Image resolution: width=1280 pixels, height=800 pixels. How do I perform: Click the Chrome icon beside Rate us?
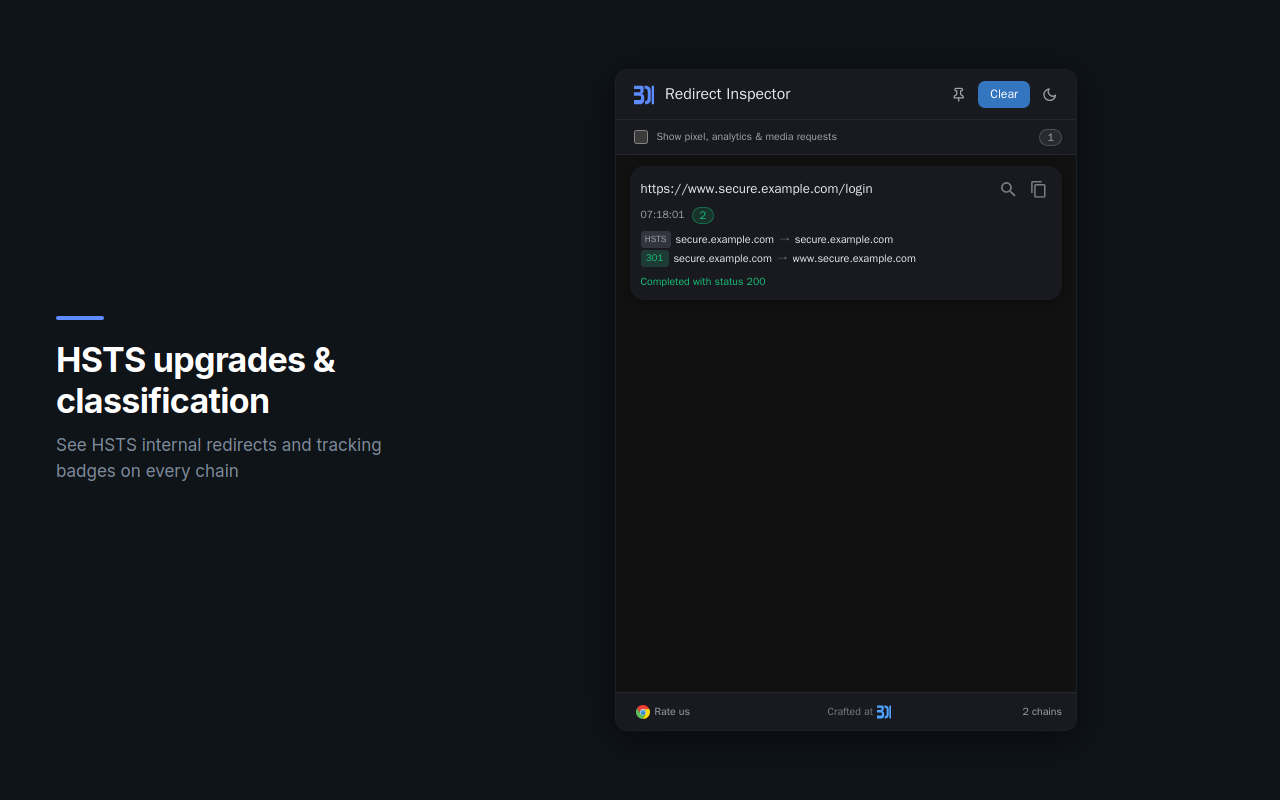[x=642, y=711]
